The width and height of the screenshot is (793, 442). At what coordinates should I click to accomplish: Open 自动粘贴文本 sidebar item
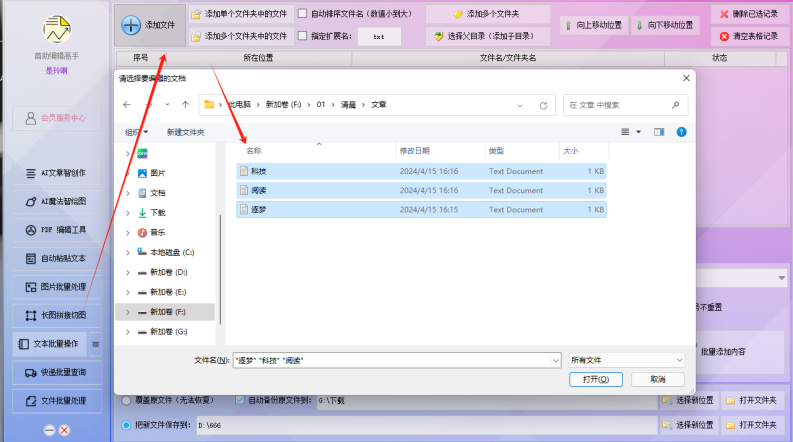[x=57, y=258]
